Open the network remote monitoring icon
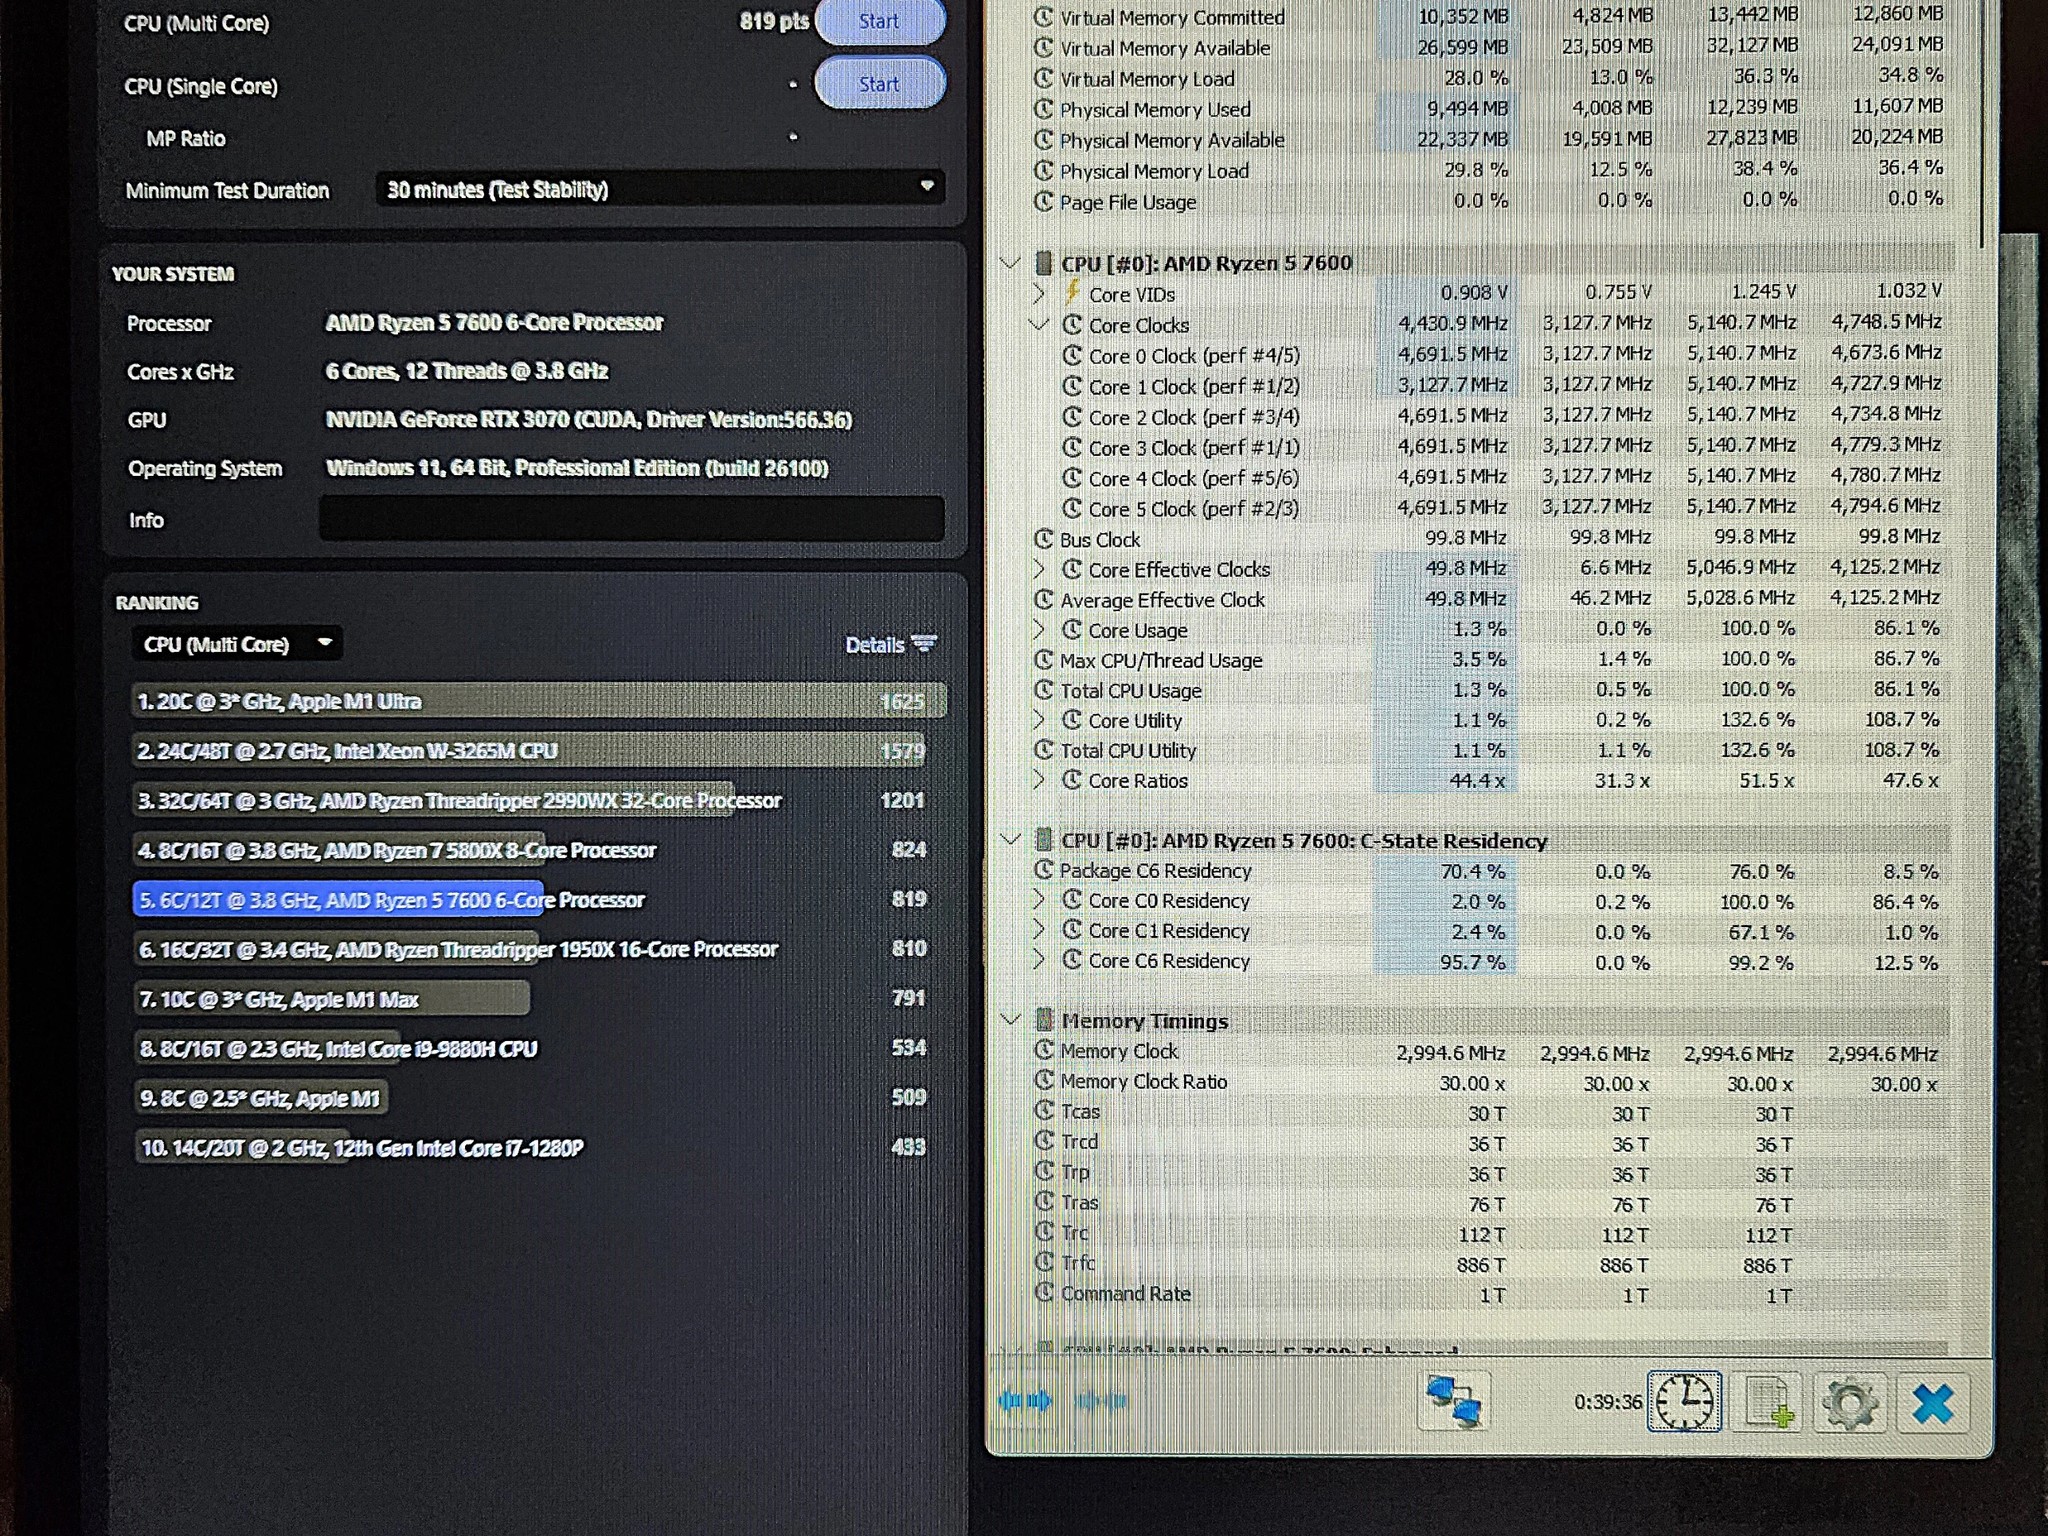Image resolution: width=2048 pixels, height=1536 pixels. (x=1453, y=1401)
